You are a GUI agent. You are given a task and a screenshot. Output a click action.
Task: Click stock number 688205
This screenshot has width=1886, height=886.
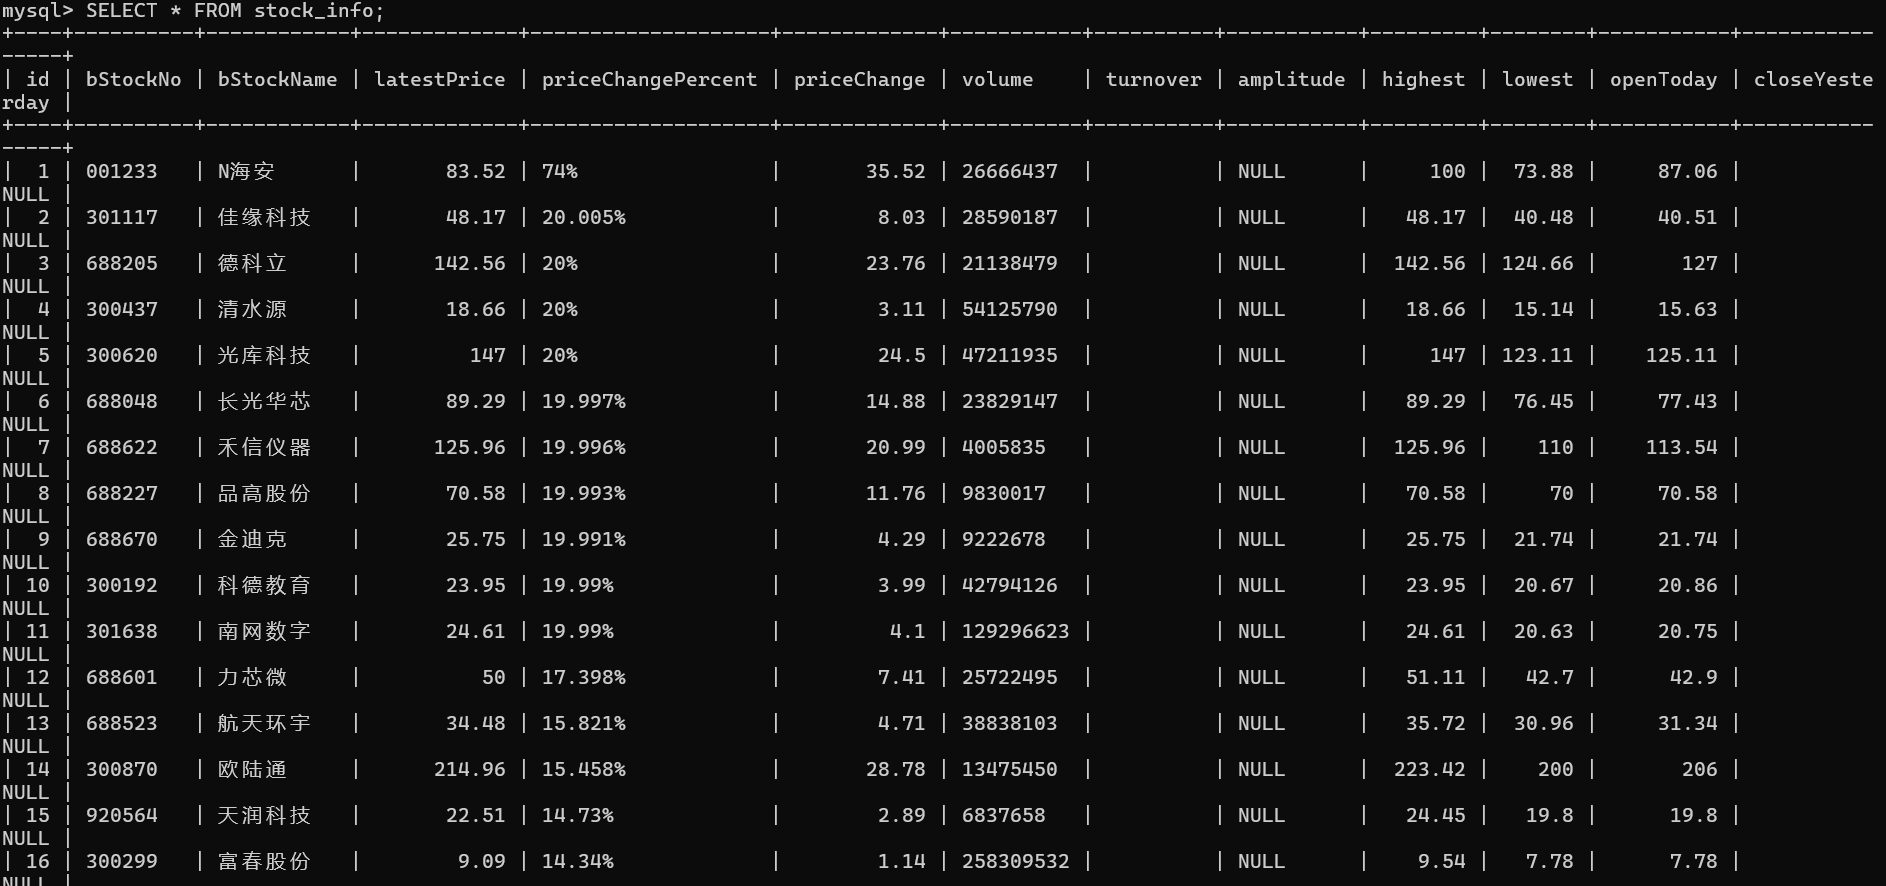pos(122,263)
